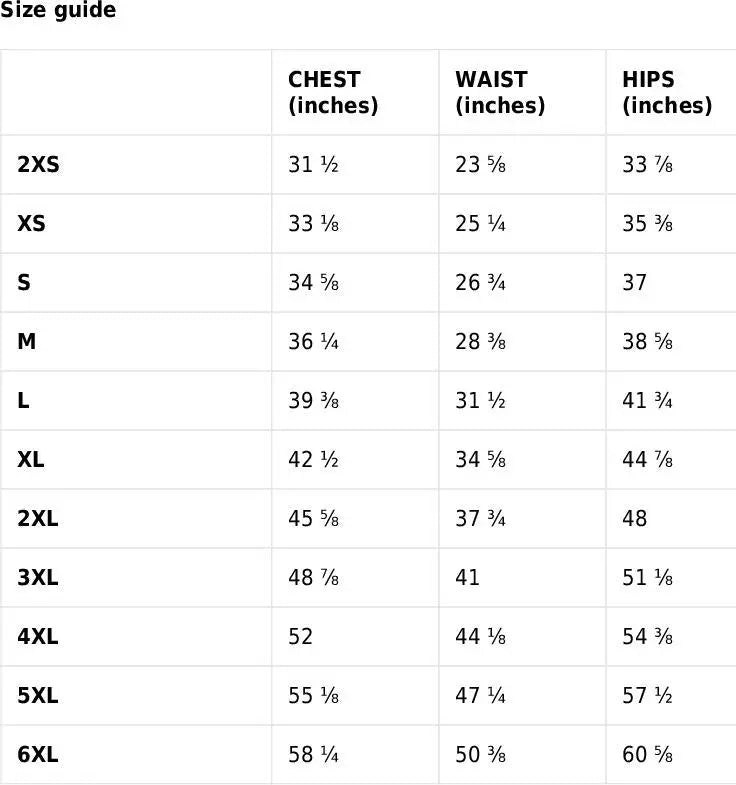Select the CHEST (inches) column header
This screenshot has width=736, height=785.
[x=333, y=92]
